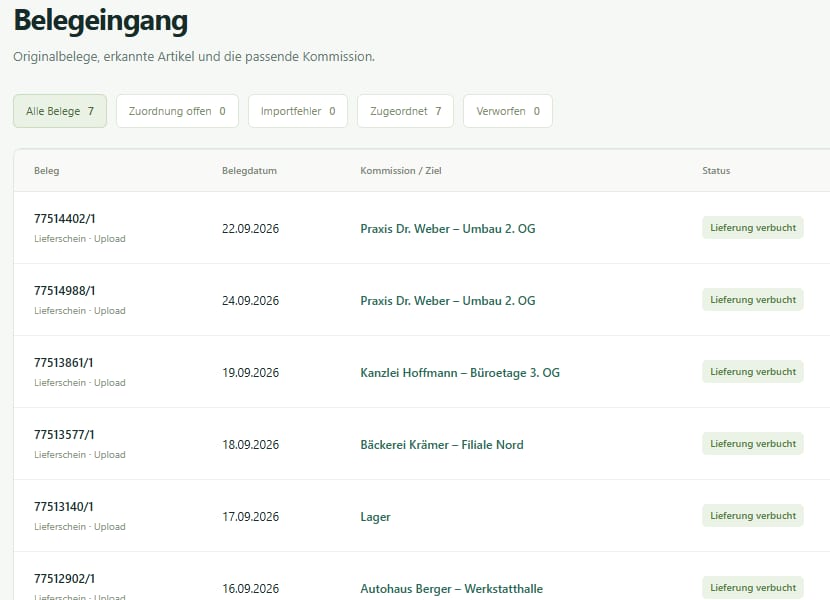Select the Verworfen filter tab
The image size is (830, 600).
508,111
